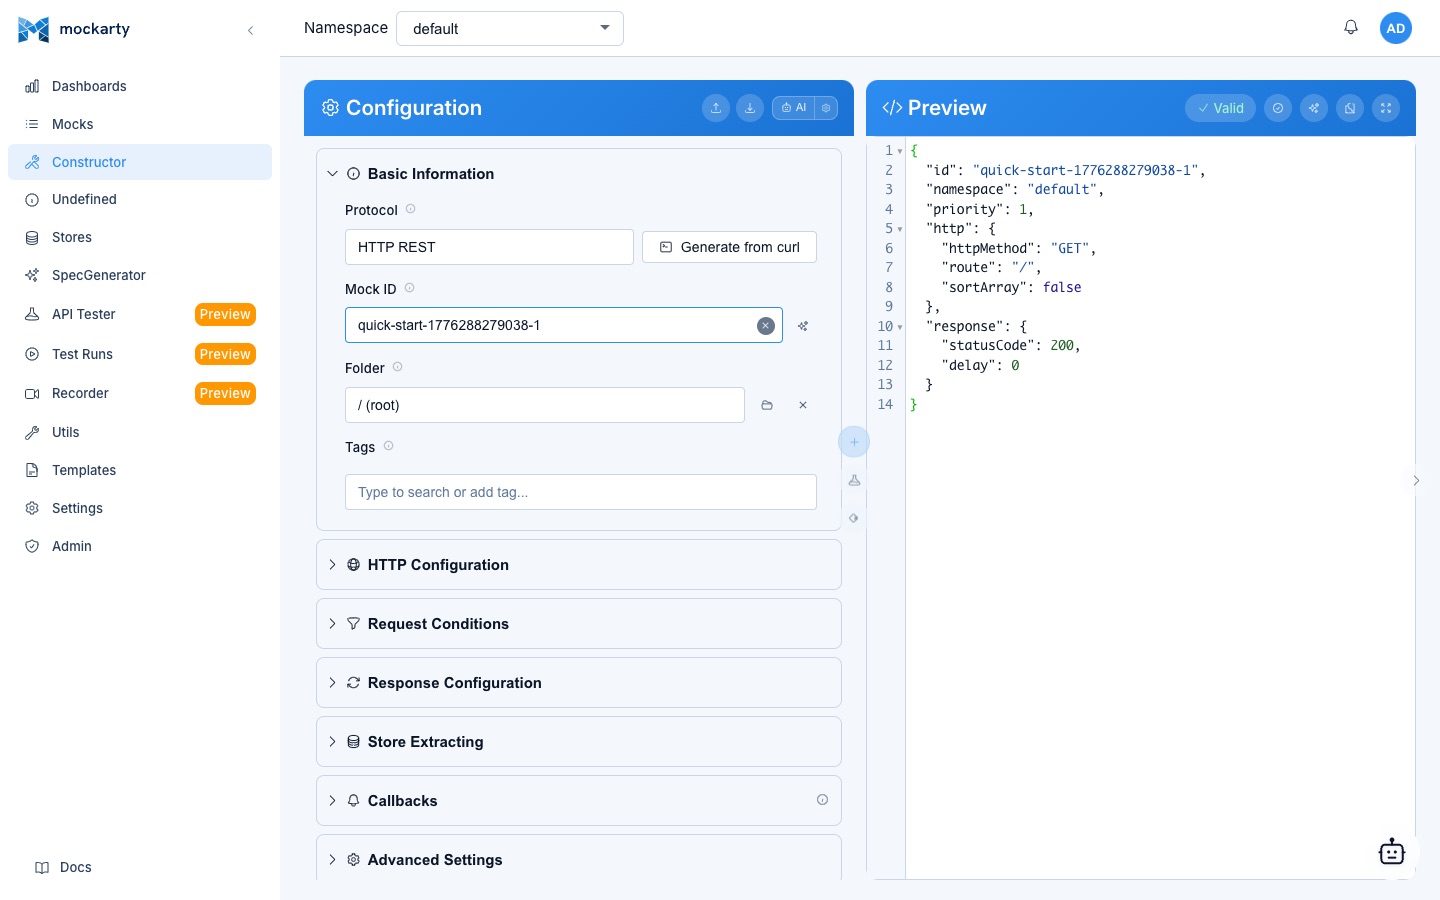This screenshot has width=1440, height=900.
Task: Click the download icon in Configuration header
Action: pos(750,108)
